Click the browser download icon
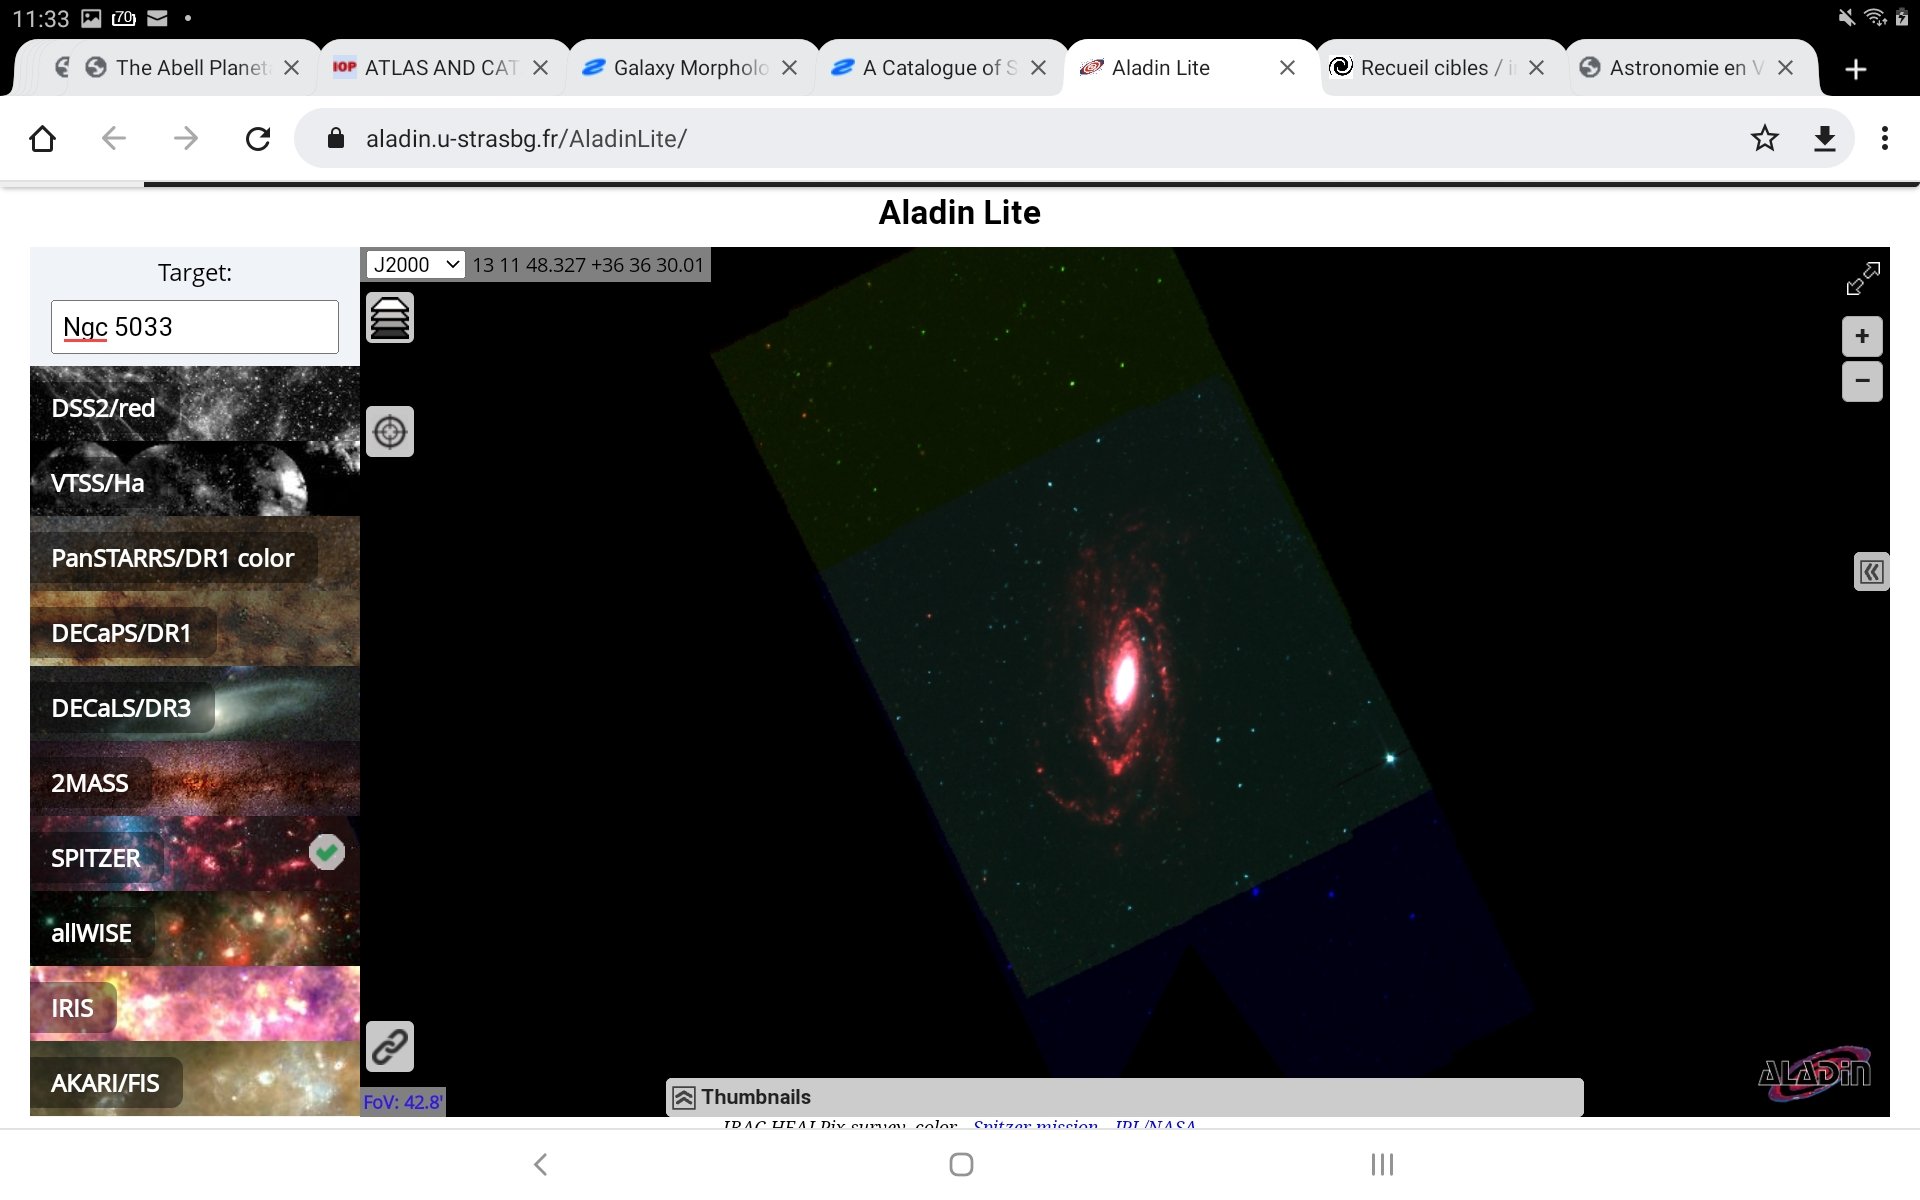 coord(1825,138)
